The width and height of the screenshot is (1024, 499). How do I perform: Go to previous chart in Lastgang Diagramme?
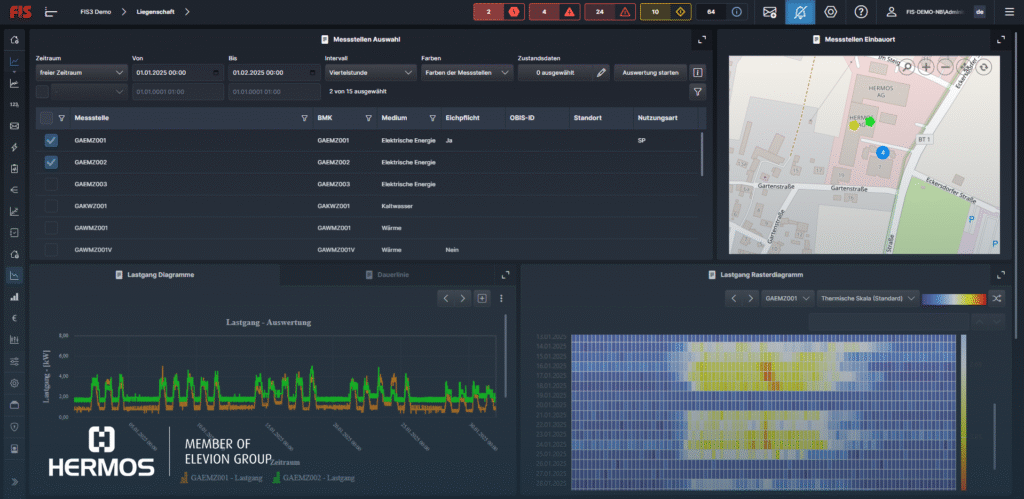click(446, 298)
